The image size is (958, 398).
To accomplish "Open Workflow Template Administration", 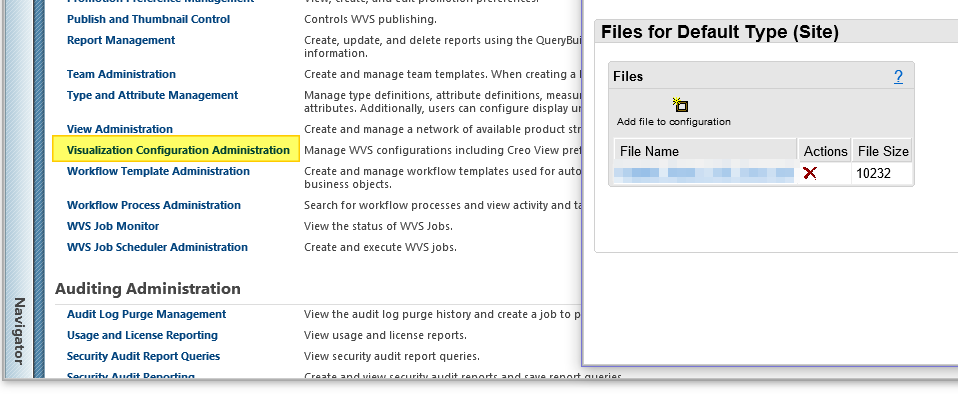I will [158, 171].
